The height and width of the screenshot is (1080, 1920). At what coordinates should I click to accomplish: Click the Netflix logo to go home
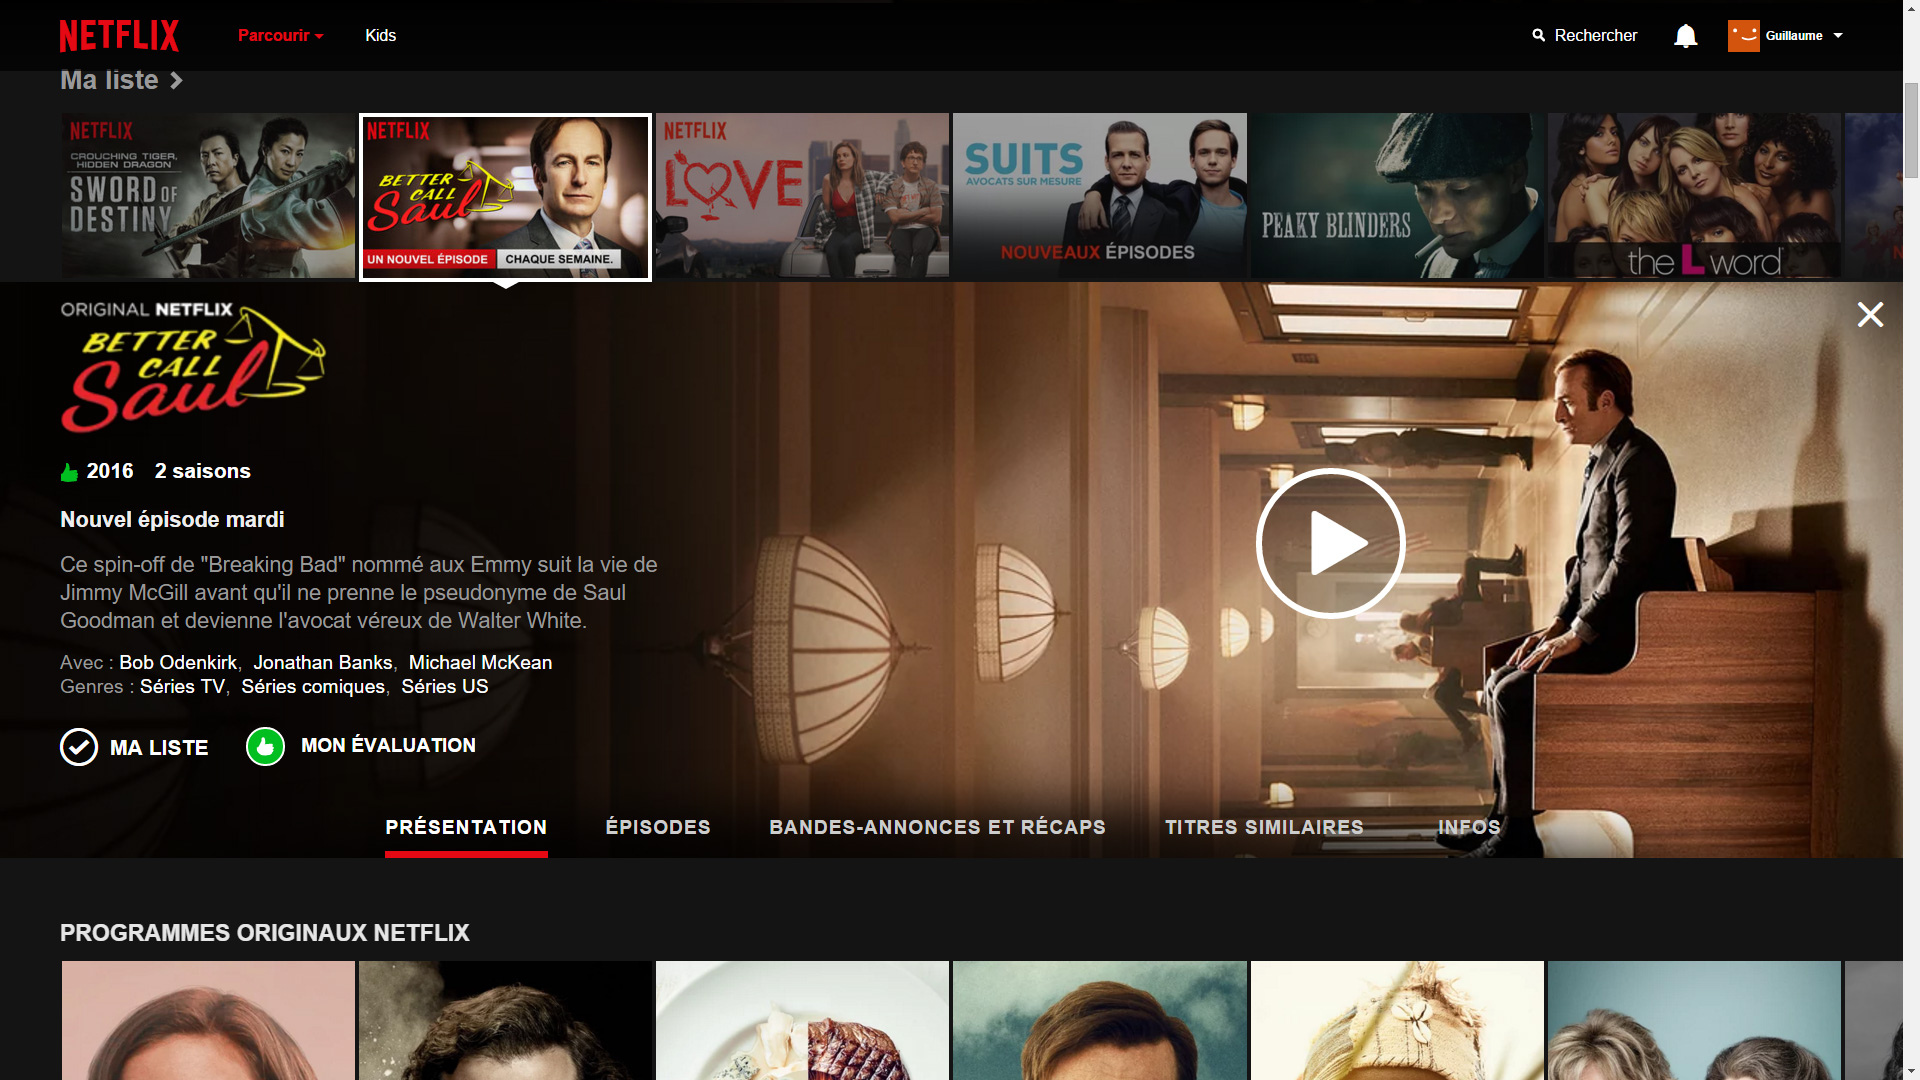click(119, 35)
